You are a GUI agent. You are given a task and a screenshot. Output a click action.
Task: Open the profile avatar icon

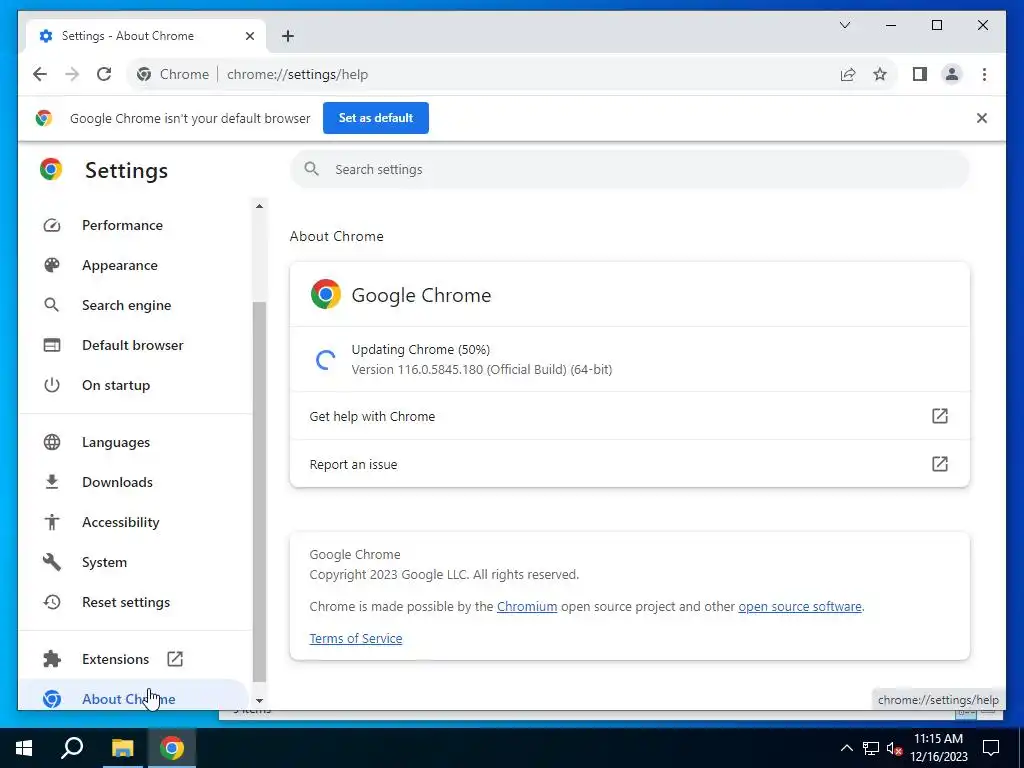pyautogui.click(x=952, y=74)
